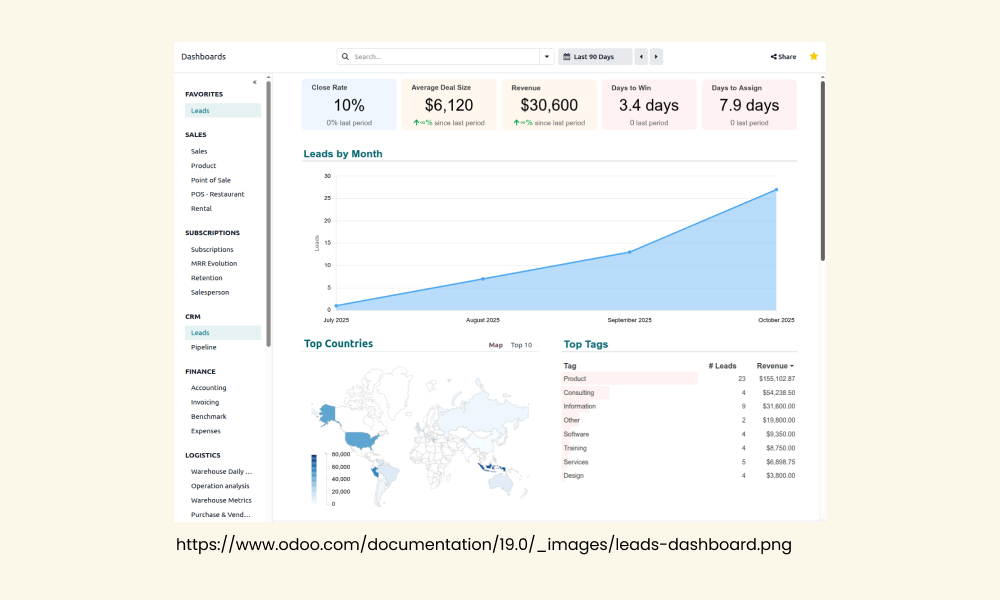Click the Share button
This screenshot has width=1000, height=600.
tap(783, 57)
